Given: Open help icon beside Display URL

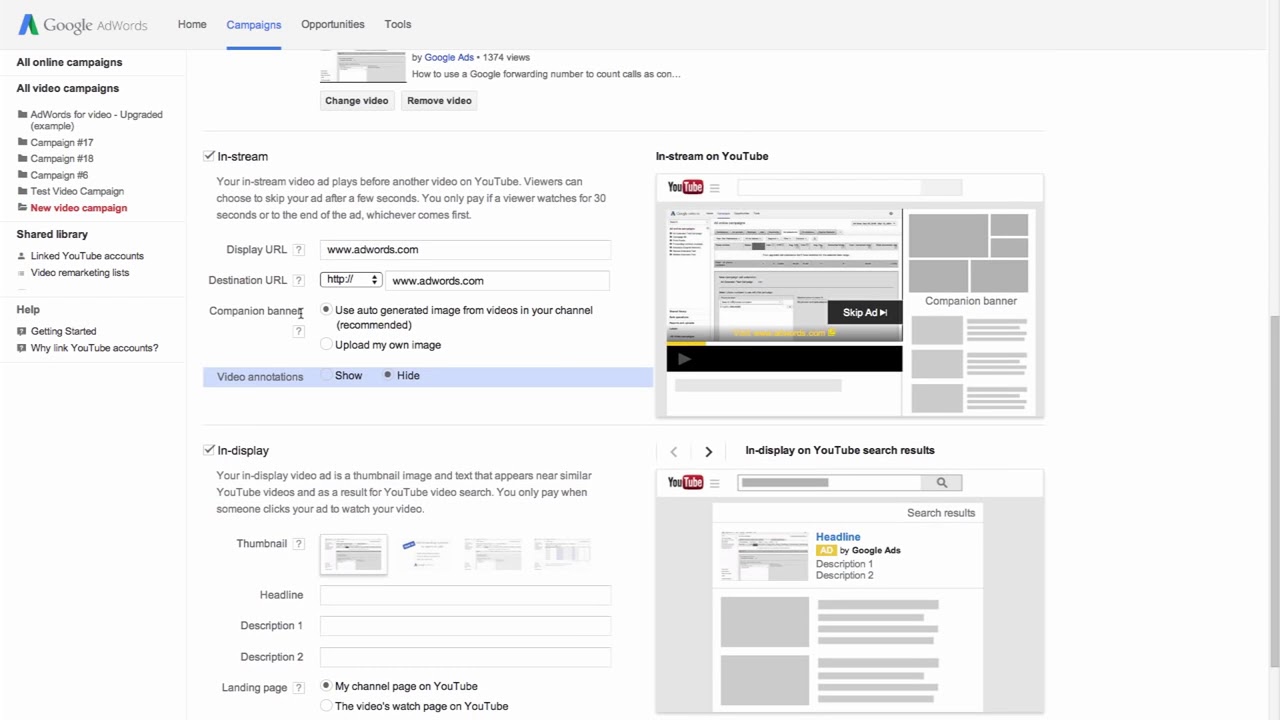Looking at the screenshot, I should (x=298, y=250).
